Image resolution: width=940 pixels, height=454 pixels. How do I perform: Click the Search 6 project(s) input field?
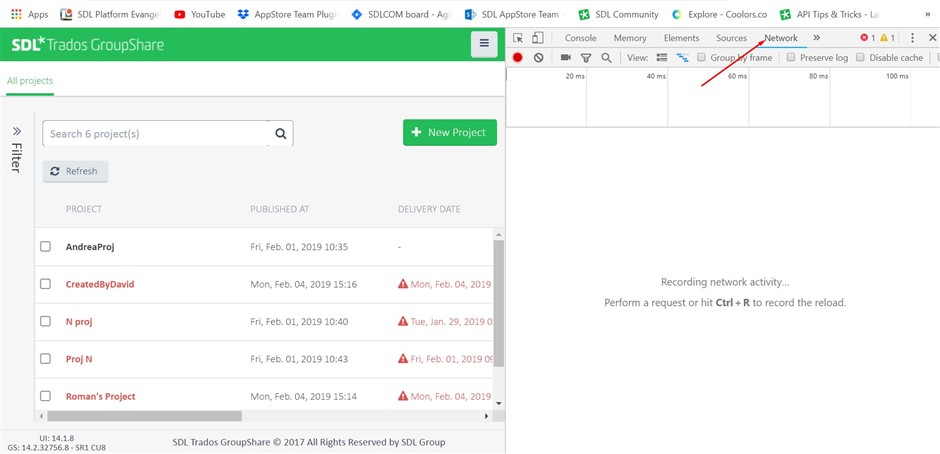[156, 134]
